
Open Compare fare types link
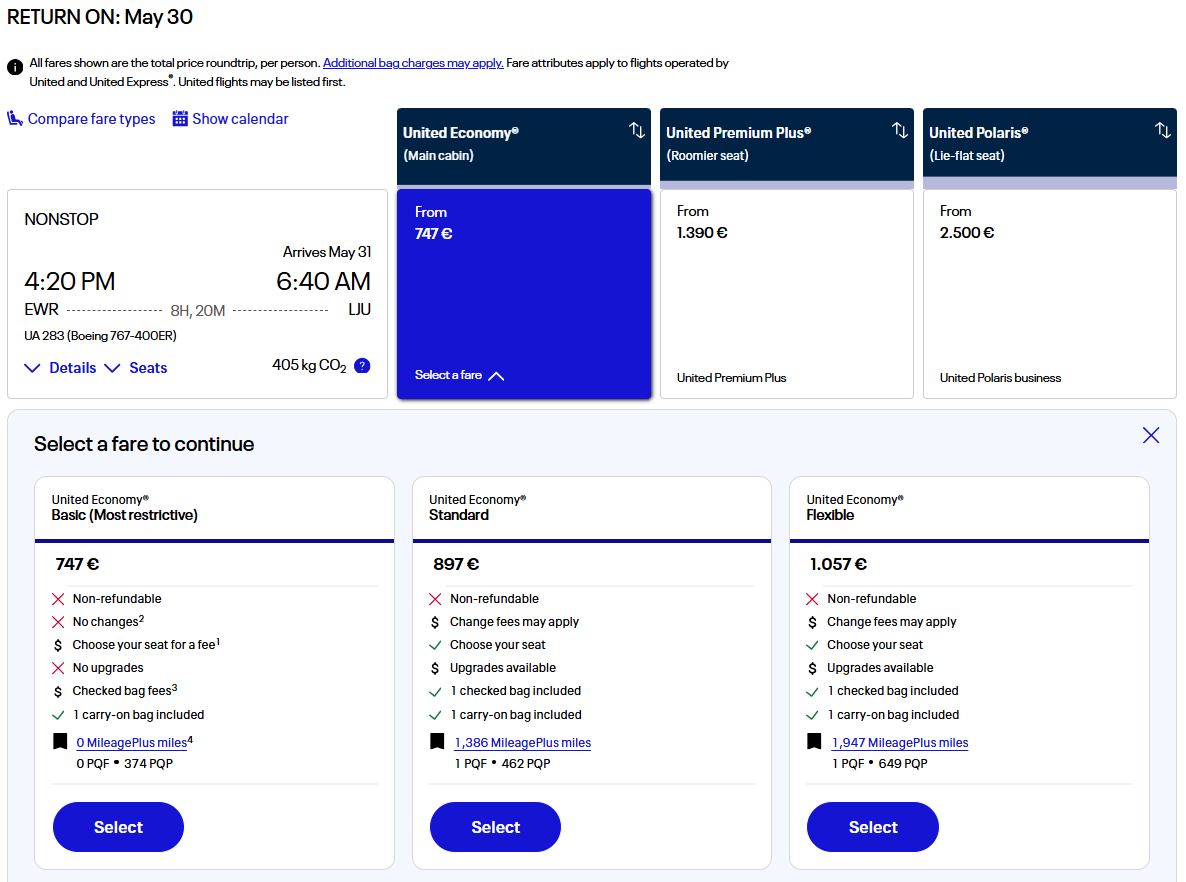[x=91, y=119]
